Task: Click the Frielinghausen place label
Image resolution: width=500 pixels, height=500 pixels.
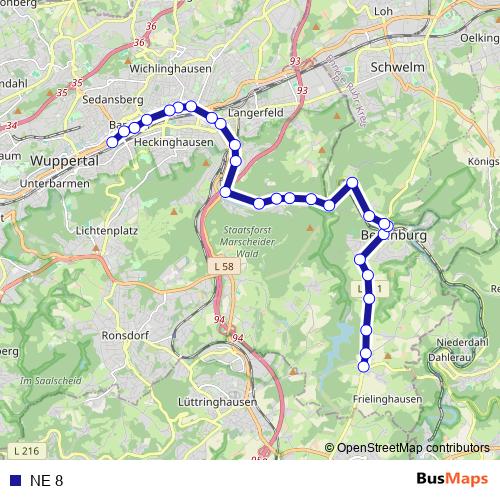Action: click(387, 399)
